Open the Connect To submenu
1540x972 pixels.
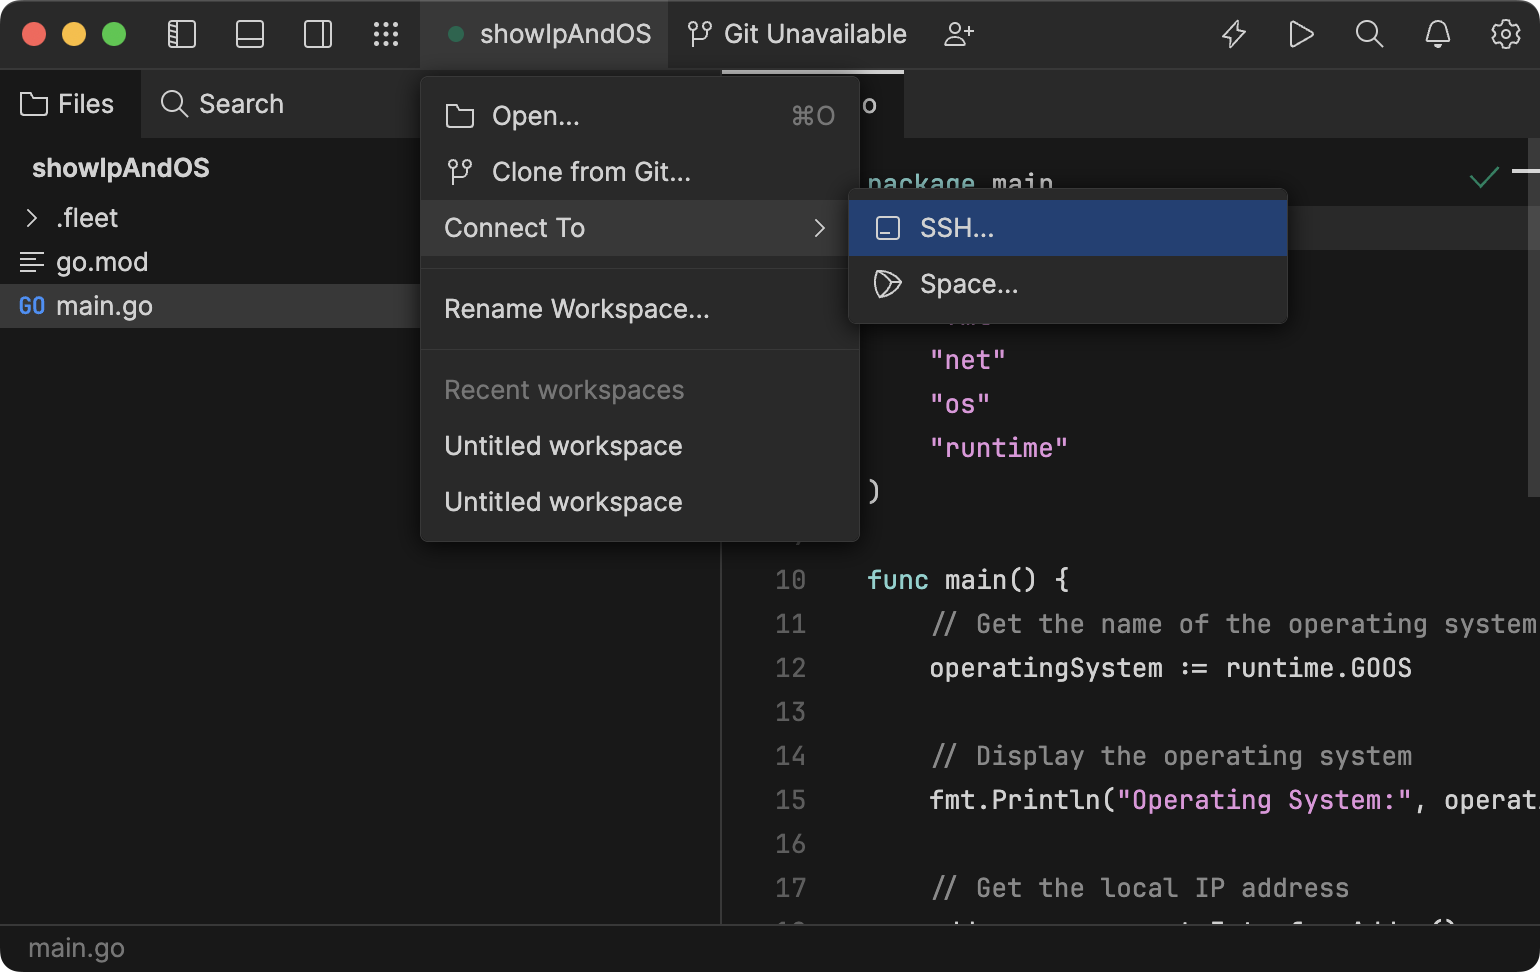point(514,228)
